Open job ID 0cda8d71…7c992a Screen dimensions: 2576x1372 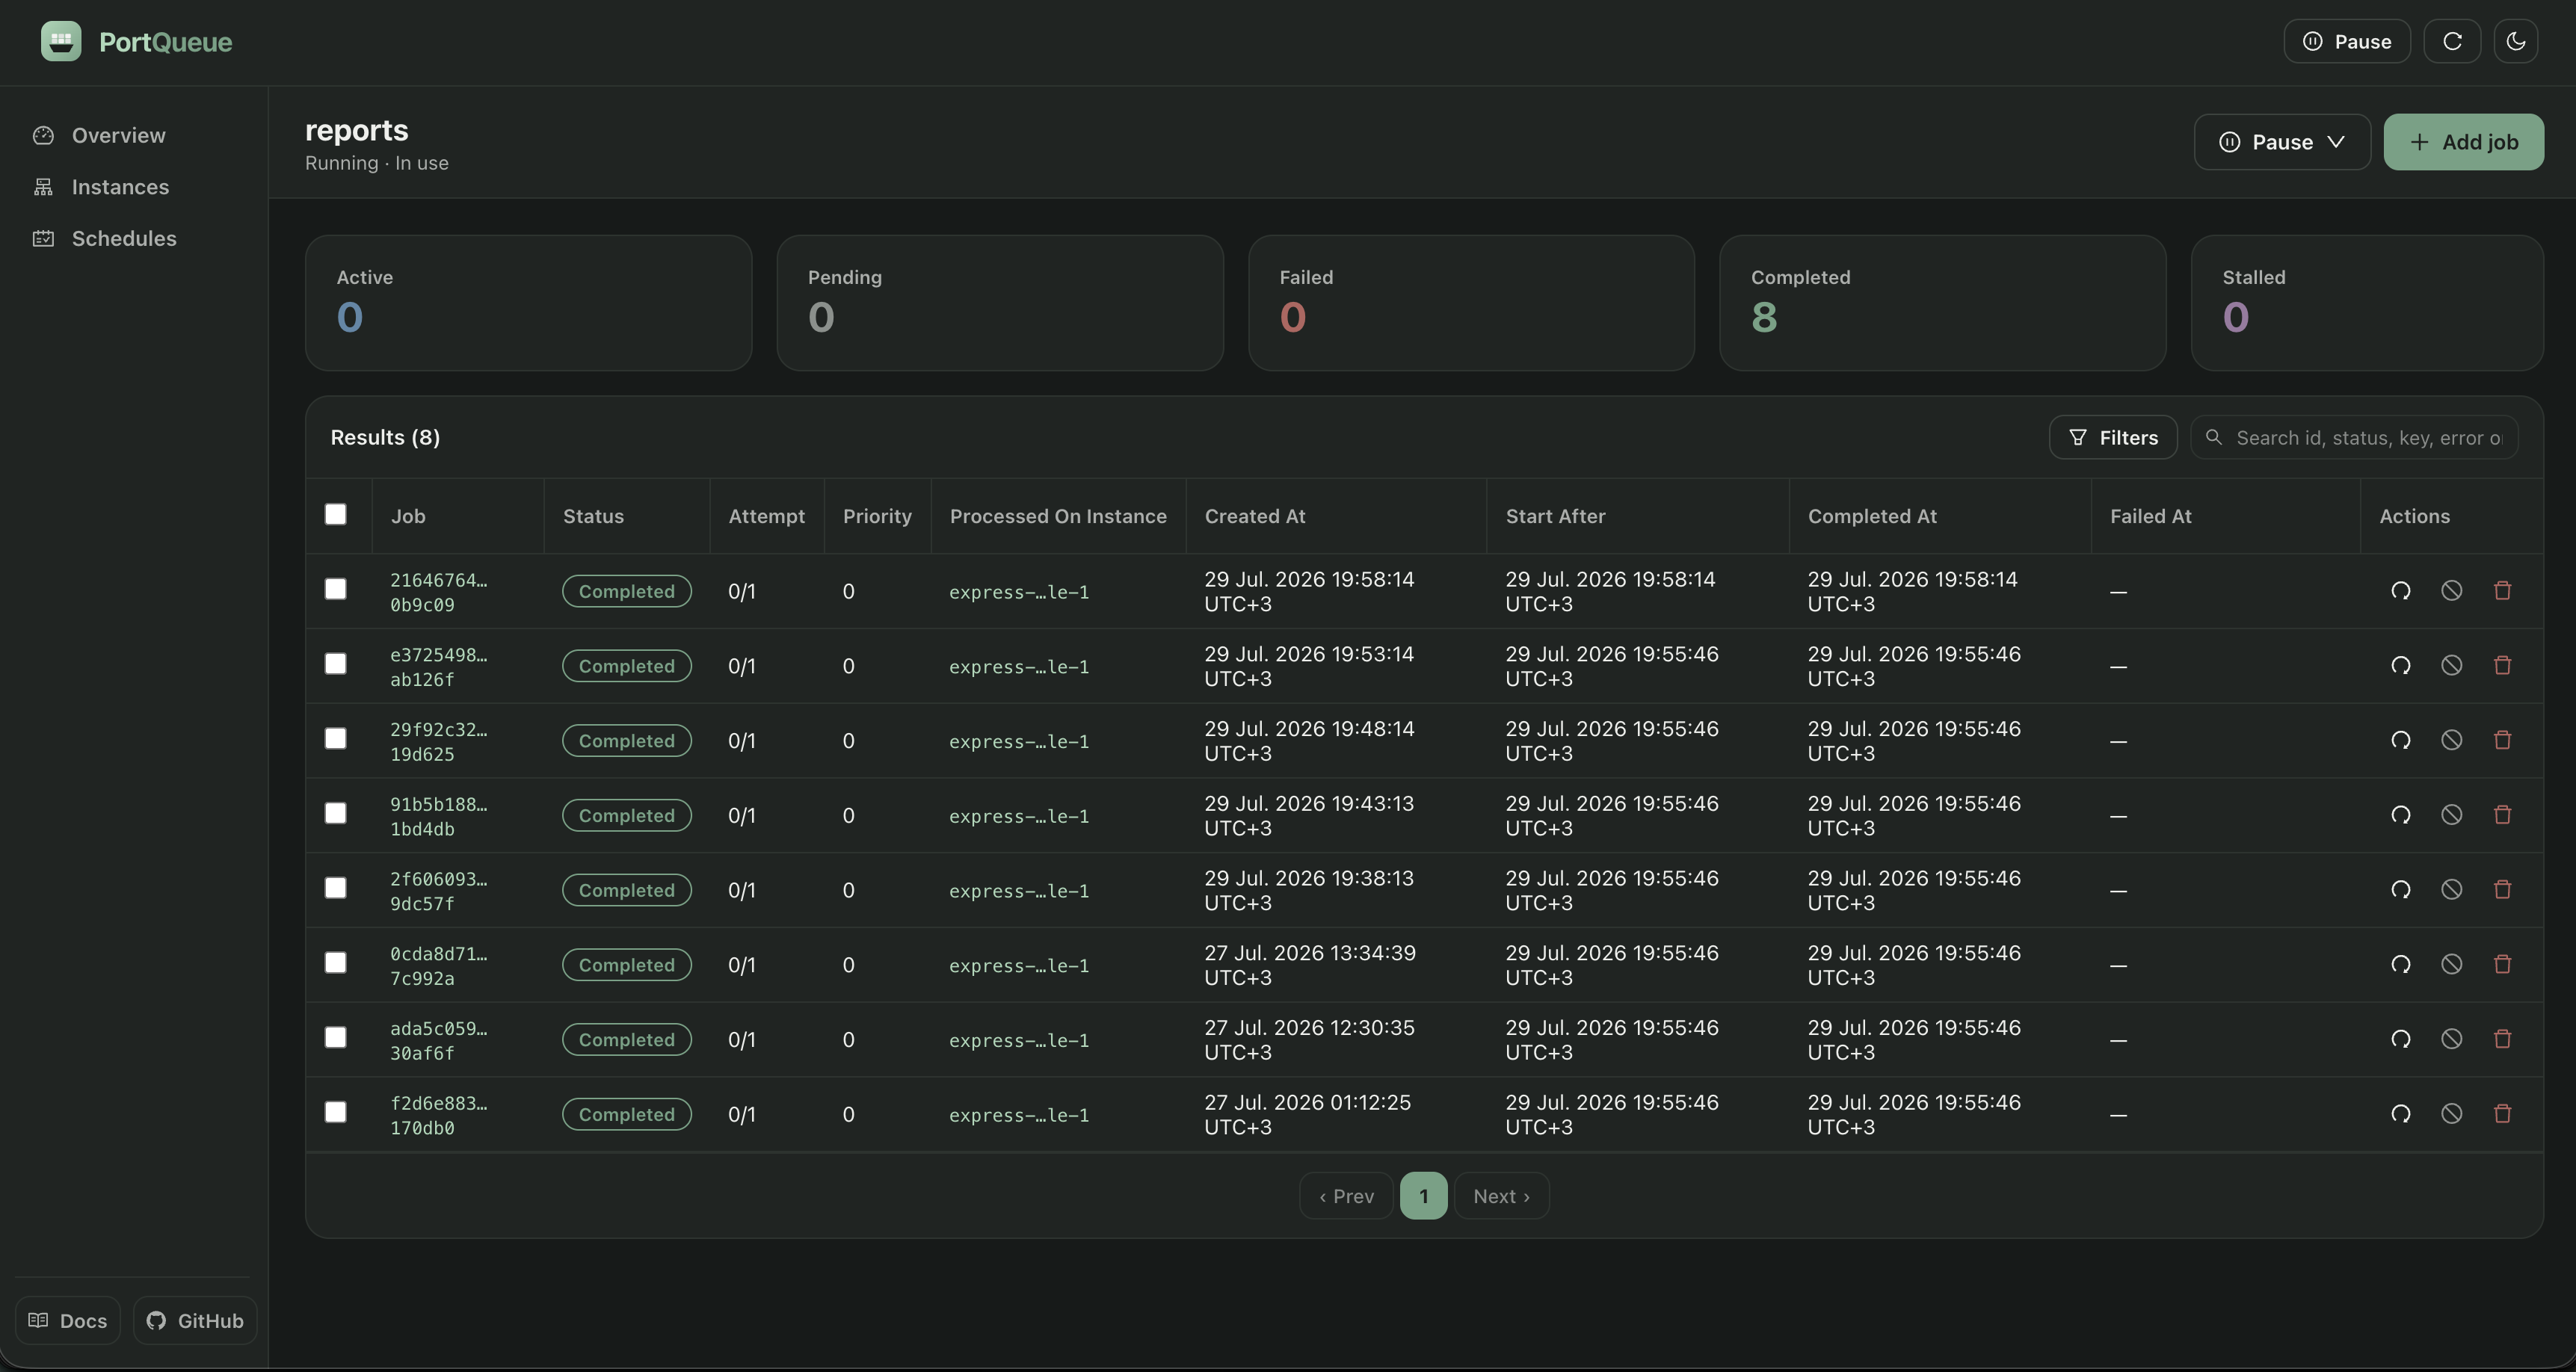point(439,966)
